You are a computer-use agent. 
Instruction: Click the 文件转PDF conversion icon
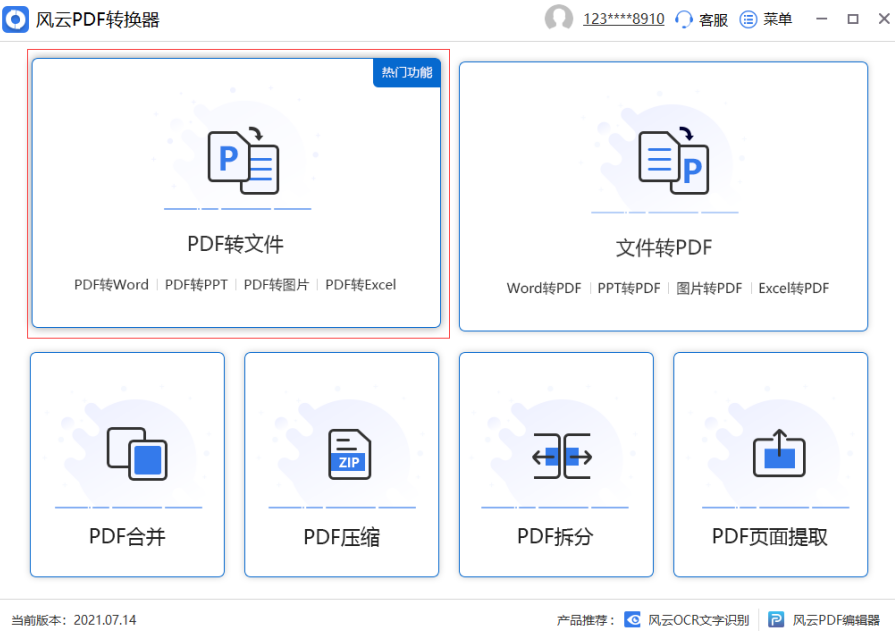[674, 161]
